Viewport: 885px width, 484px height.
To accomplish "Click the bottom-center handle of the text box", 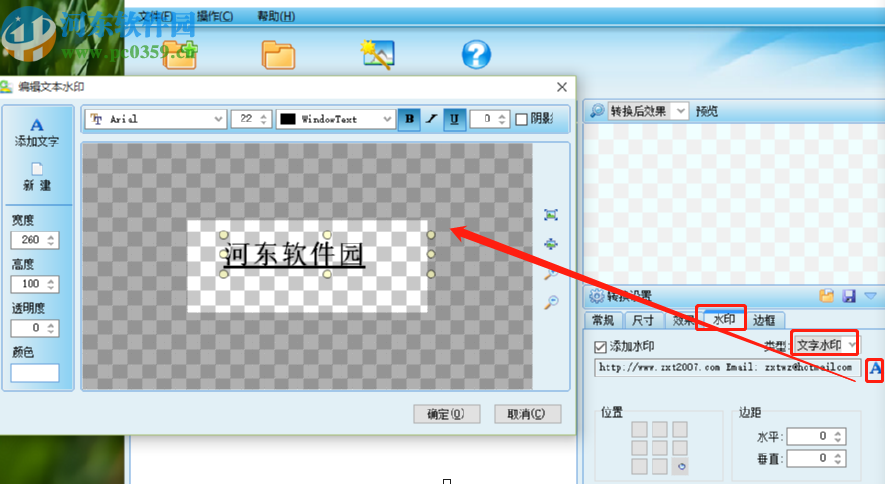I will (x=327, y=274).
